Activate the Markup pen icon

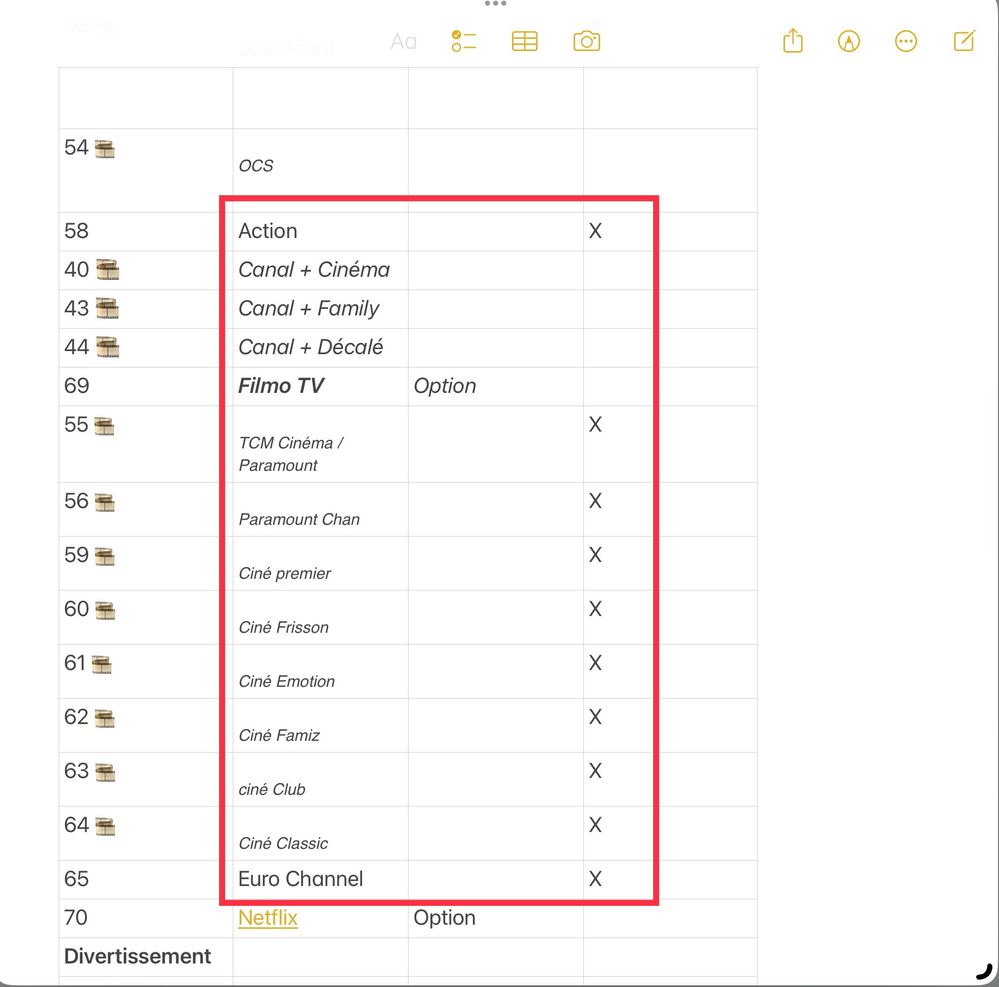click(849, 41)
